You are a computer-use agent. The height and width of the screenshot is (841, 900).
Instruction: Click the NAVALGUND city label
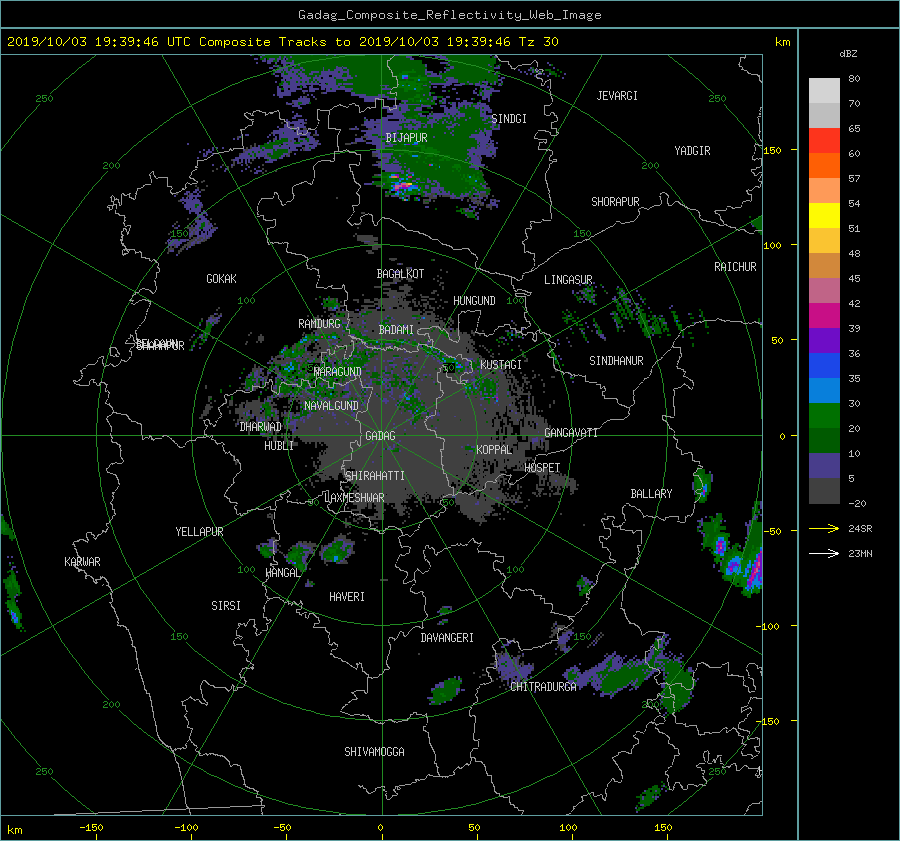(331, 406)
